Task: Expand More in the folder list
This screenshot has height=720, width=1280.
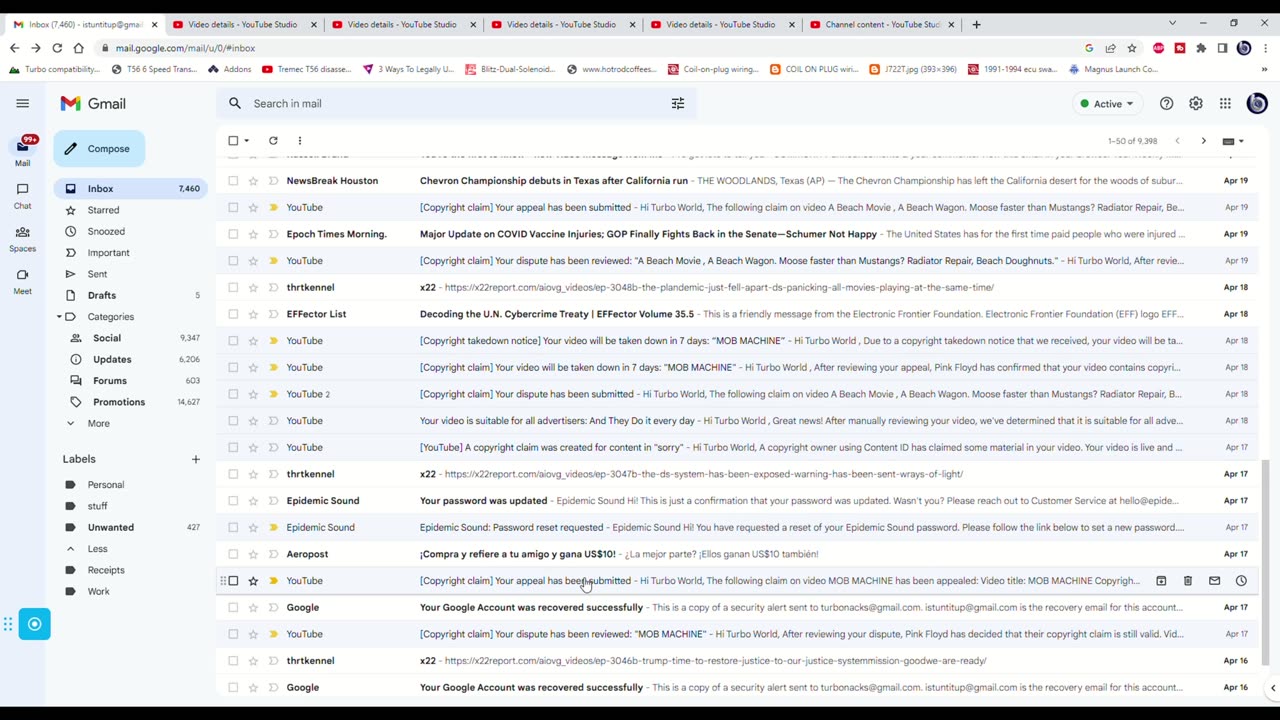Action: pos(98,423)
